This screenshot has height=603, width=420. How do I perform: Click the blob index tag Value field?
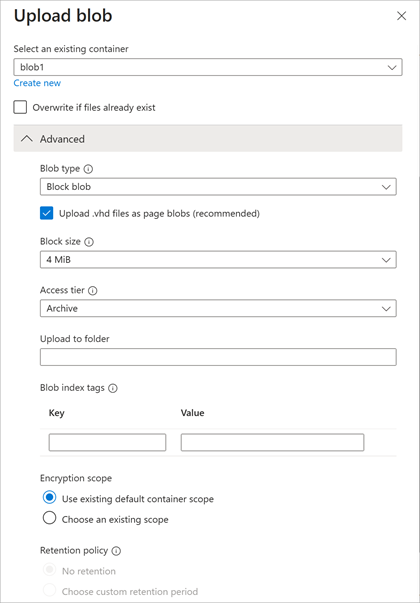pyautogui.click(x=272, y=442)
